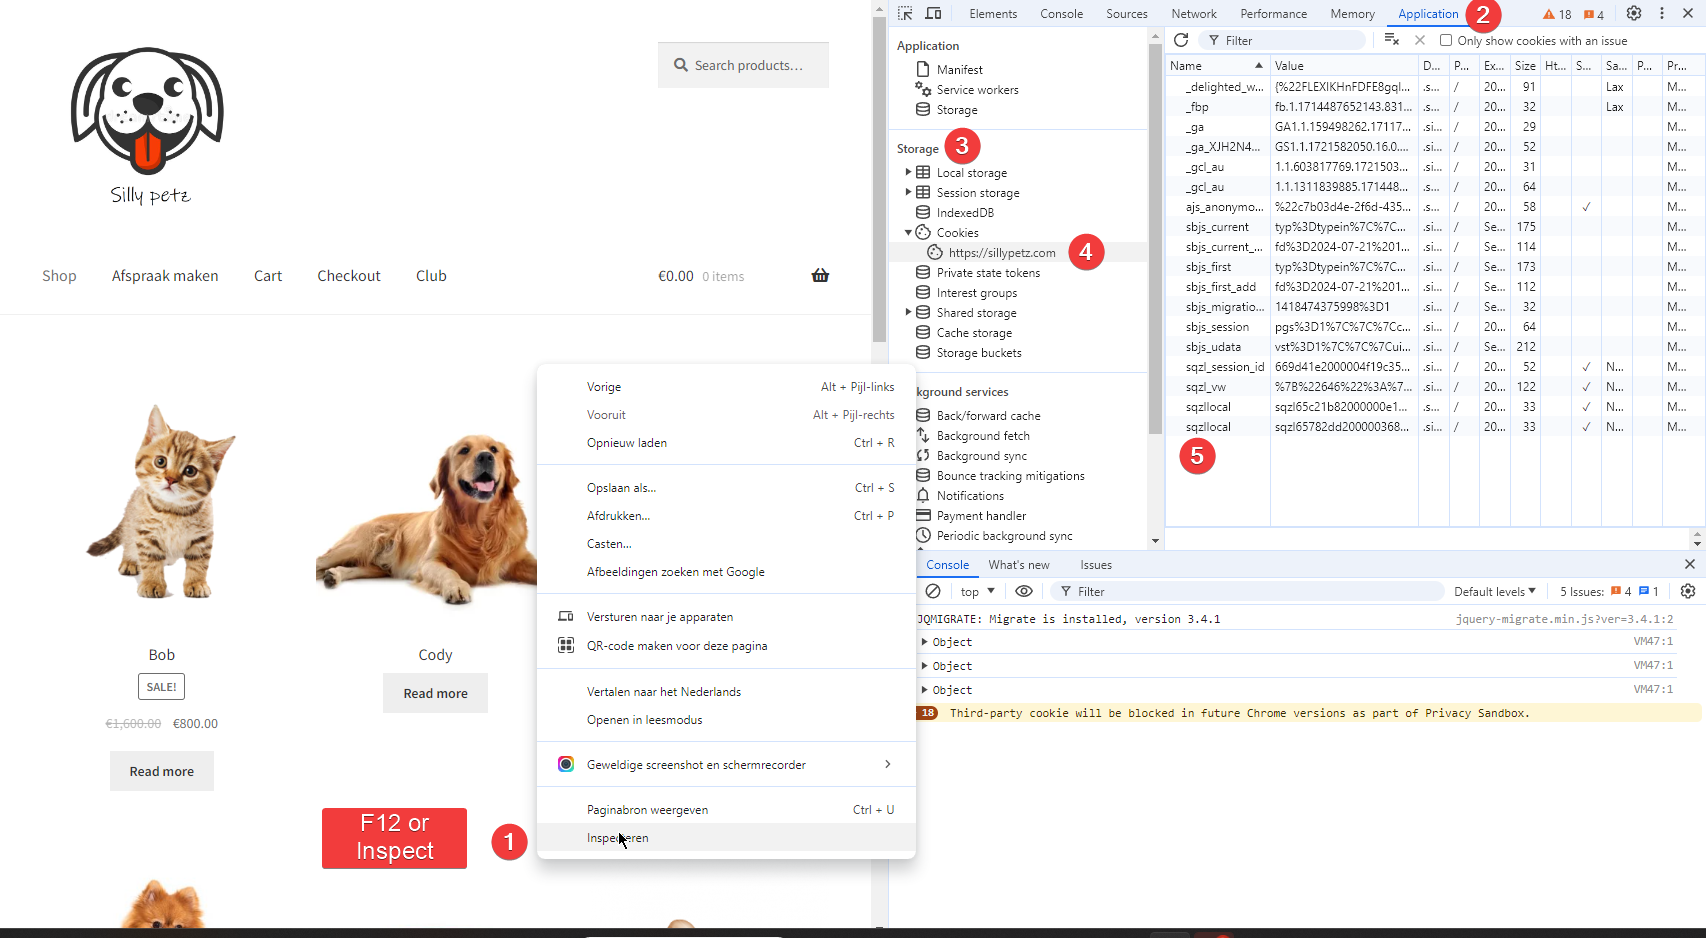Open live expression eye icon
The width and height of the screenshot is (1706, 938).
coord(1024,591)
